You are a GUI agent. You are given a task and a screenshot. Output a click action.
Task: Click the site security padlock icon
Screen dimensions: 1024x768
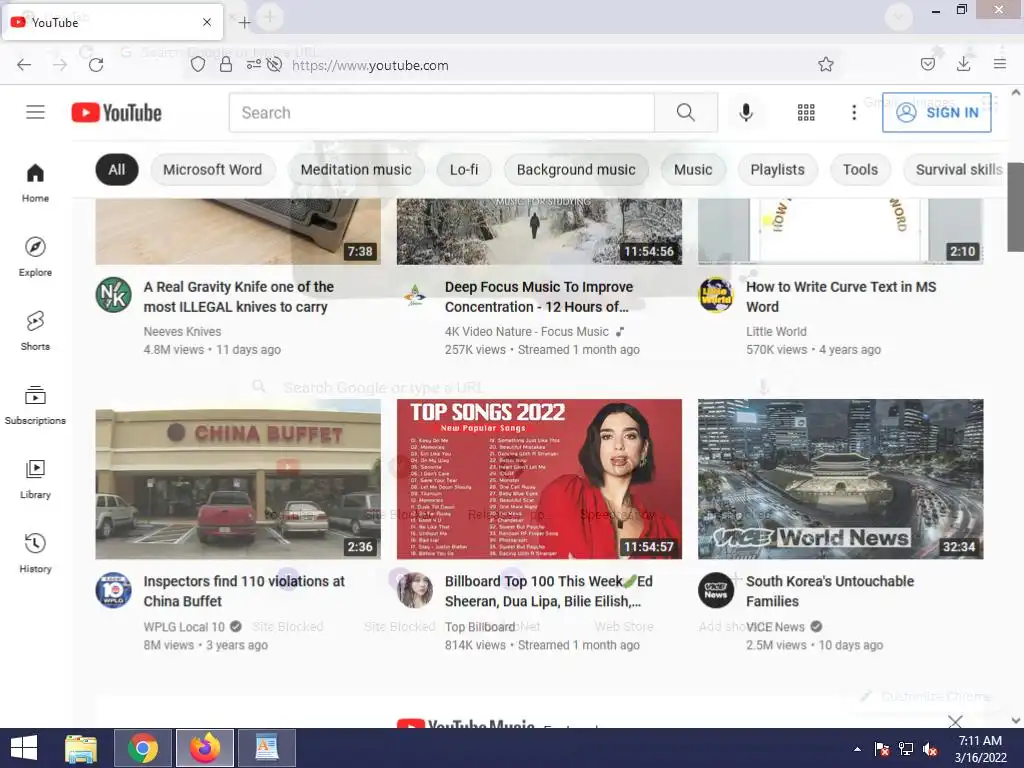(x=226, y=65)
